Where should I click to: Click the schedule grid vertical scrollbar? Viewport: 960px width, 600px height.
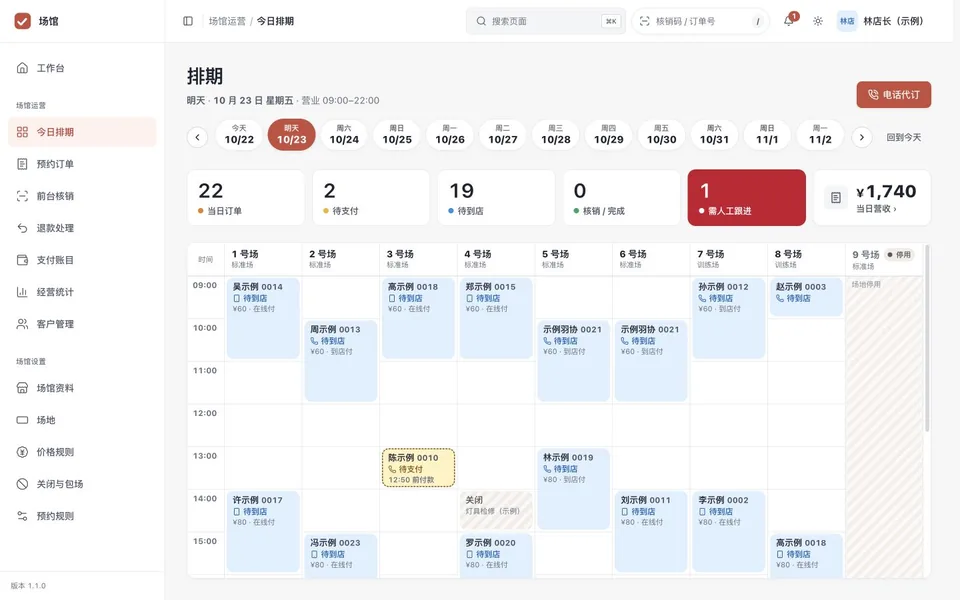pyautogui.click(x=927, y=338)
